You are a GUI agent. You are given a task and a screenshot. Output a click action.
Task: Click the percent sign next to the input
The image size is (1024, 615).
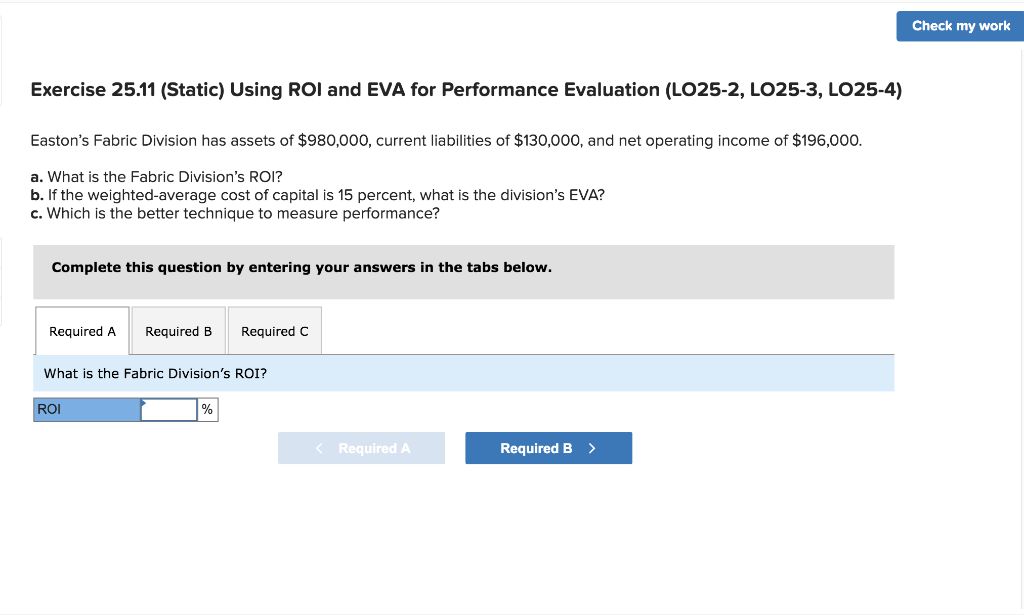207,409
